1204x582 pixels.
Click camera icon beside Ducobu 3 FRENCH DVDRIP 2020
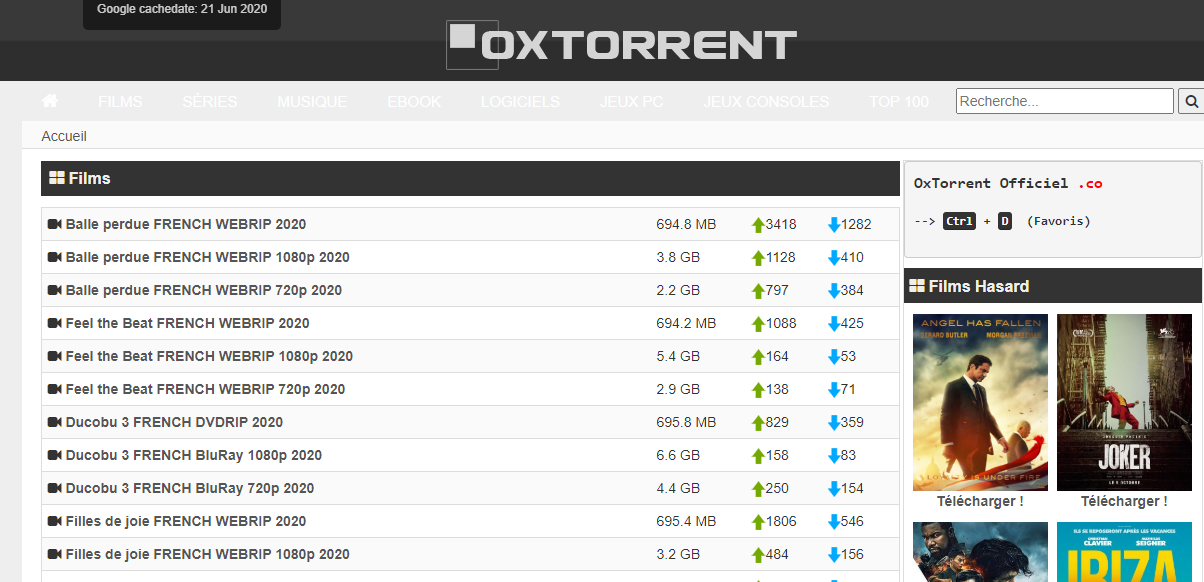(55, 422)
